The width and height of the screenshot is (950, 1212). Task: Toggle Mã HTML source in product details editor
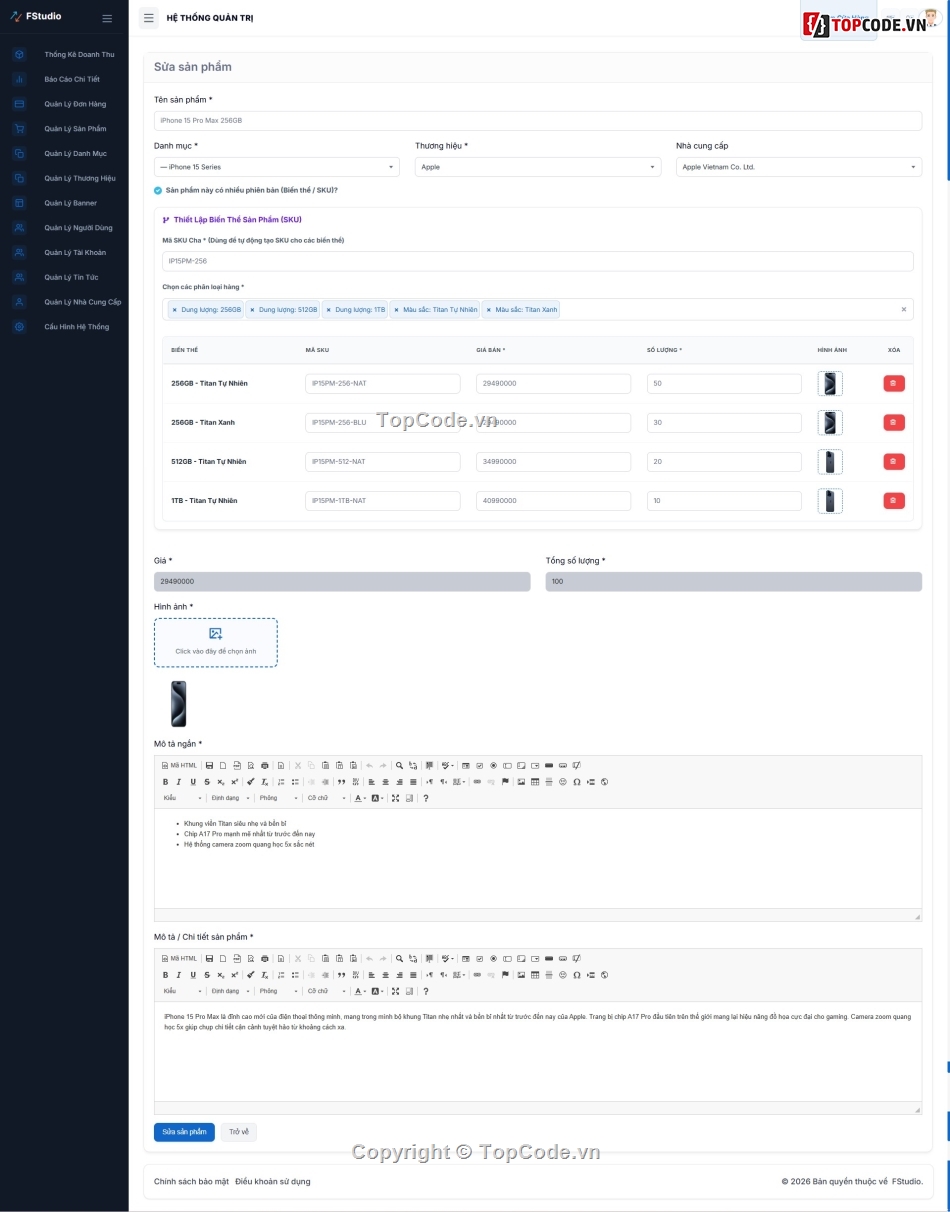coord(179,958)
